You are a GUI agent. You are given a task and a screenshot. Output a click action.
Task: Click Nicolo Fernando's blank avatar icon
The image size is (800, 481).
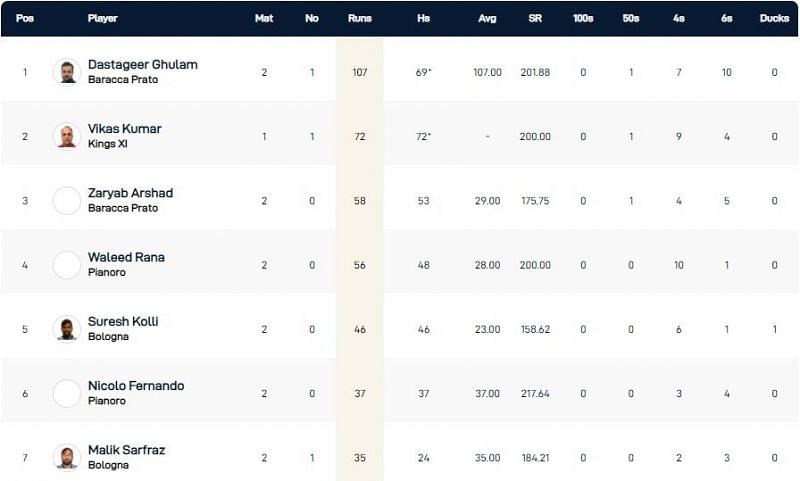click(x=67, y=393)
